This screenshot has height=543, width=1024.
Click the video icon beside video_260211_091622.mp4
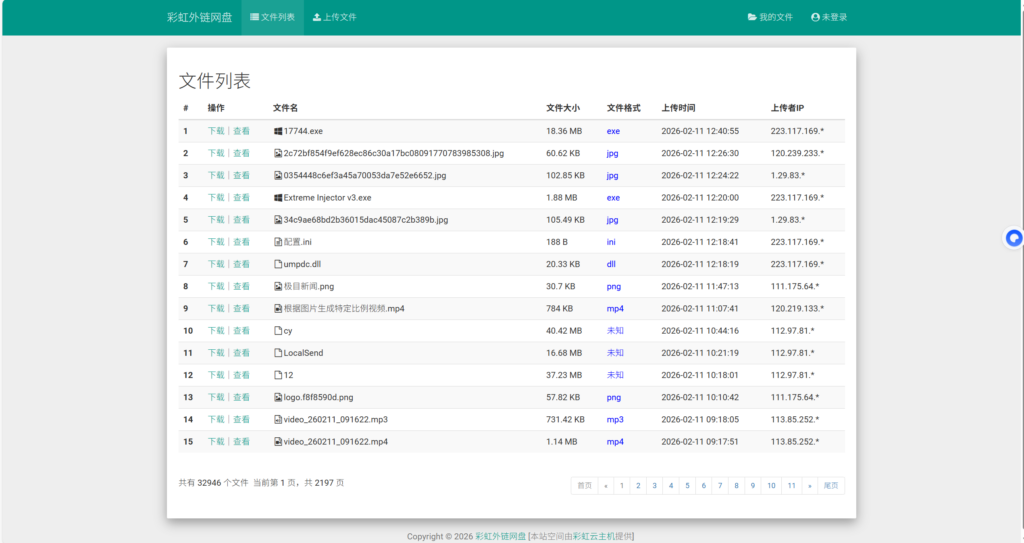[x=278, y=442]
